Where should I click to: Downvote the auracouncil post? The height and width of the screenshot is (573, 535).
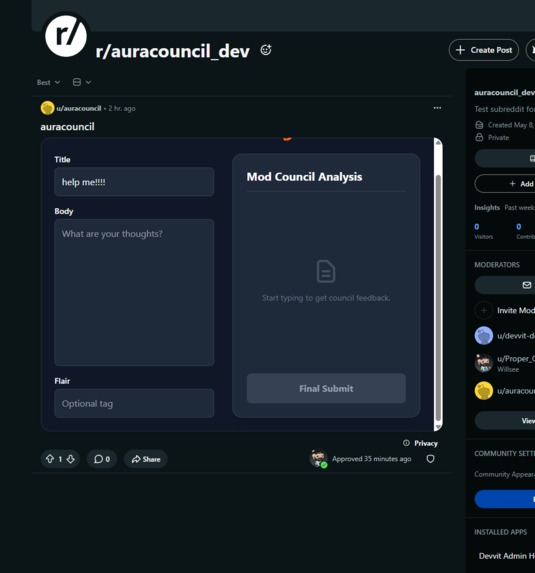71,459
